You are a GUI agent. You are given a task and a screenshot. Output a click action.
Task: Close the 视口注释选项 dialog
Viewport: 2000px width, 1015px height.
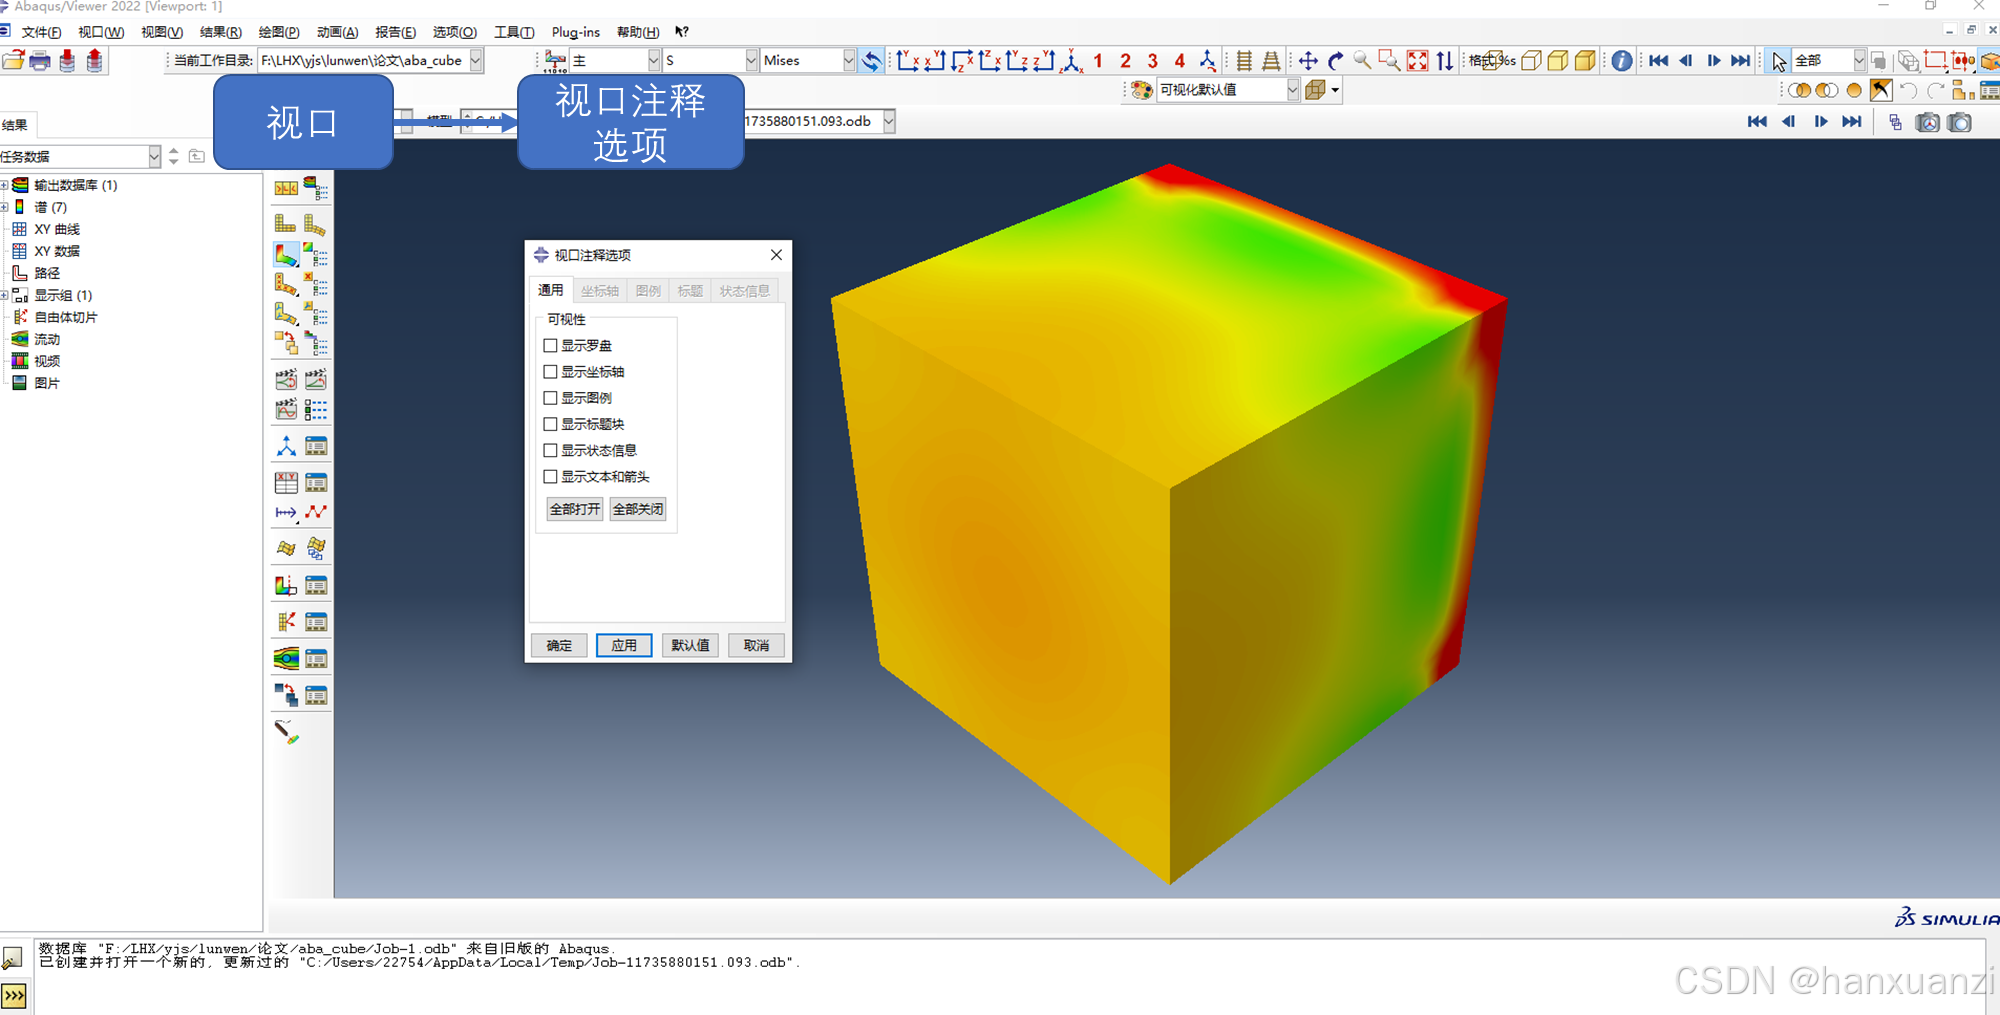pyautogui.click(x=776, y=255)
